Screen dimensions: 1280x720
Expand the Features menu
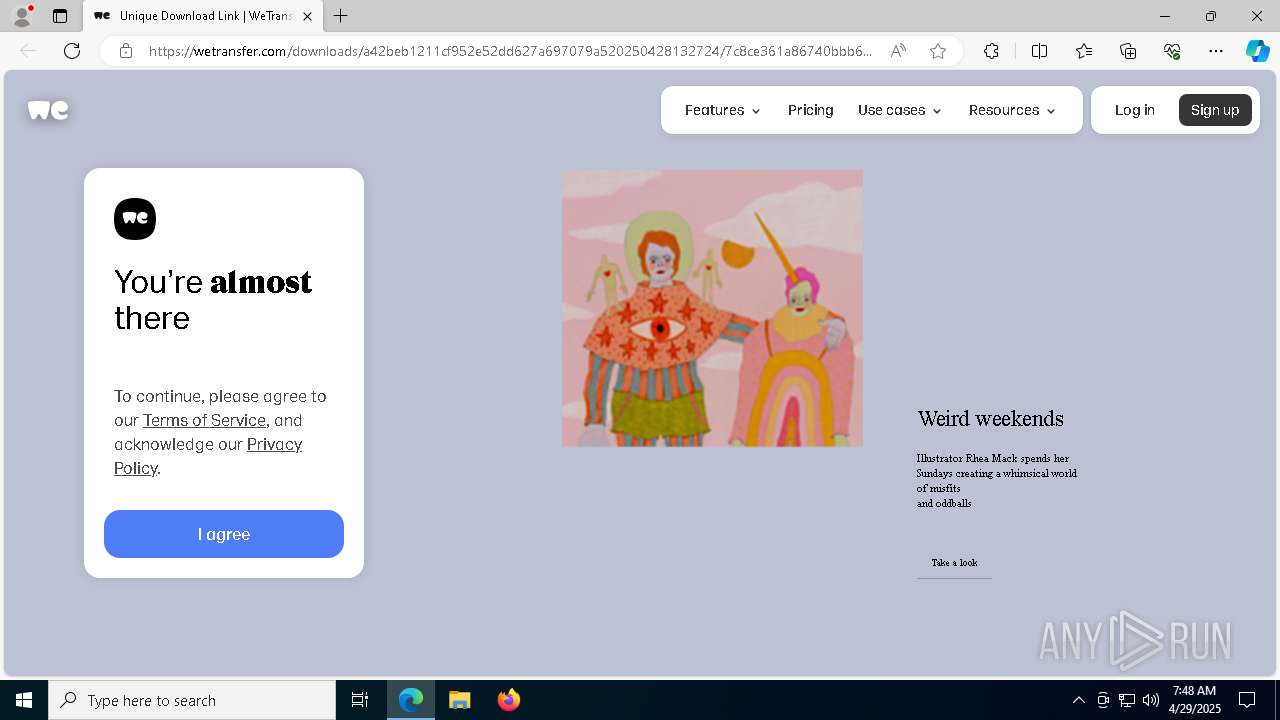coord(723,110)
